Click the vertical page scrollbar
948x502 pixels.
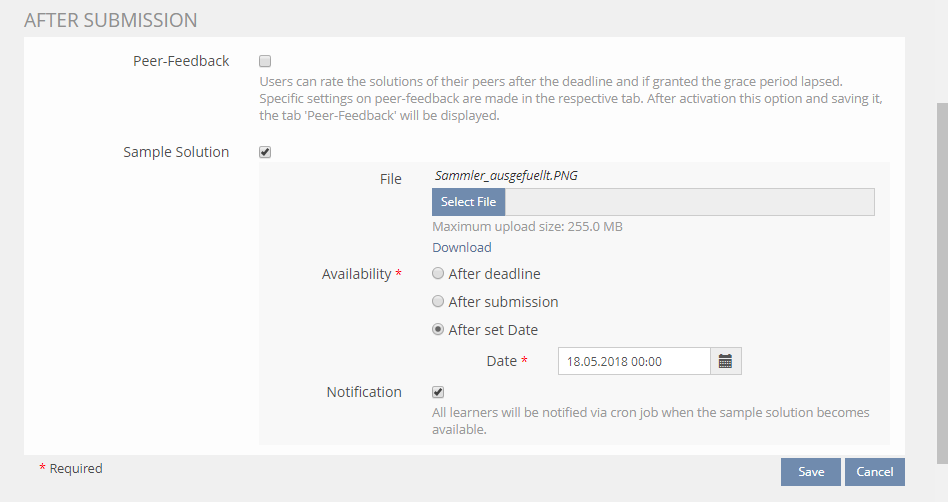coord(941,280)
